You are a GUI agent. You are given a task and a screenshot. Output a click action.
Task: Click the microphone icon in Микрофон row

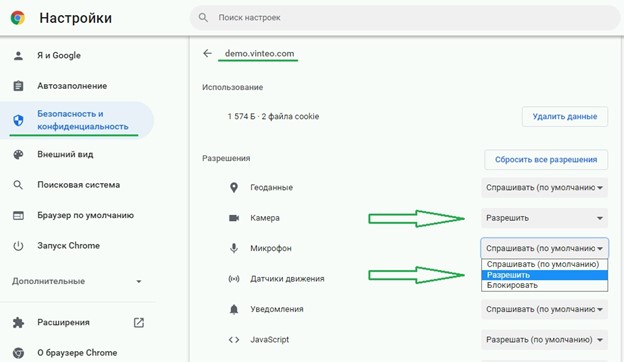pyautogui.click(x=234, y=248)
